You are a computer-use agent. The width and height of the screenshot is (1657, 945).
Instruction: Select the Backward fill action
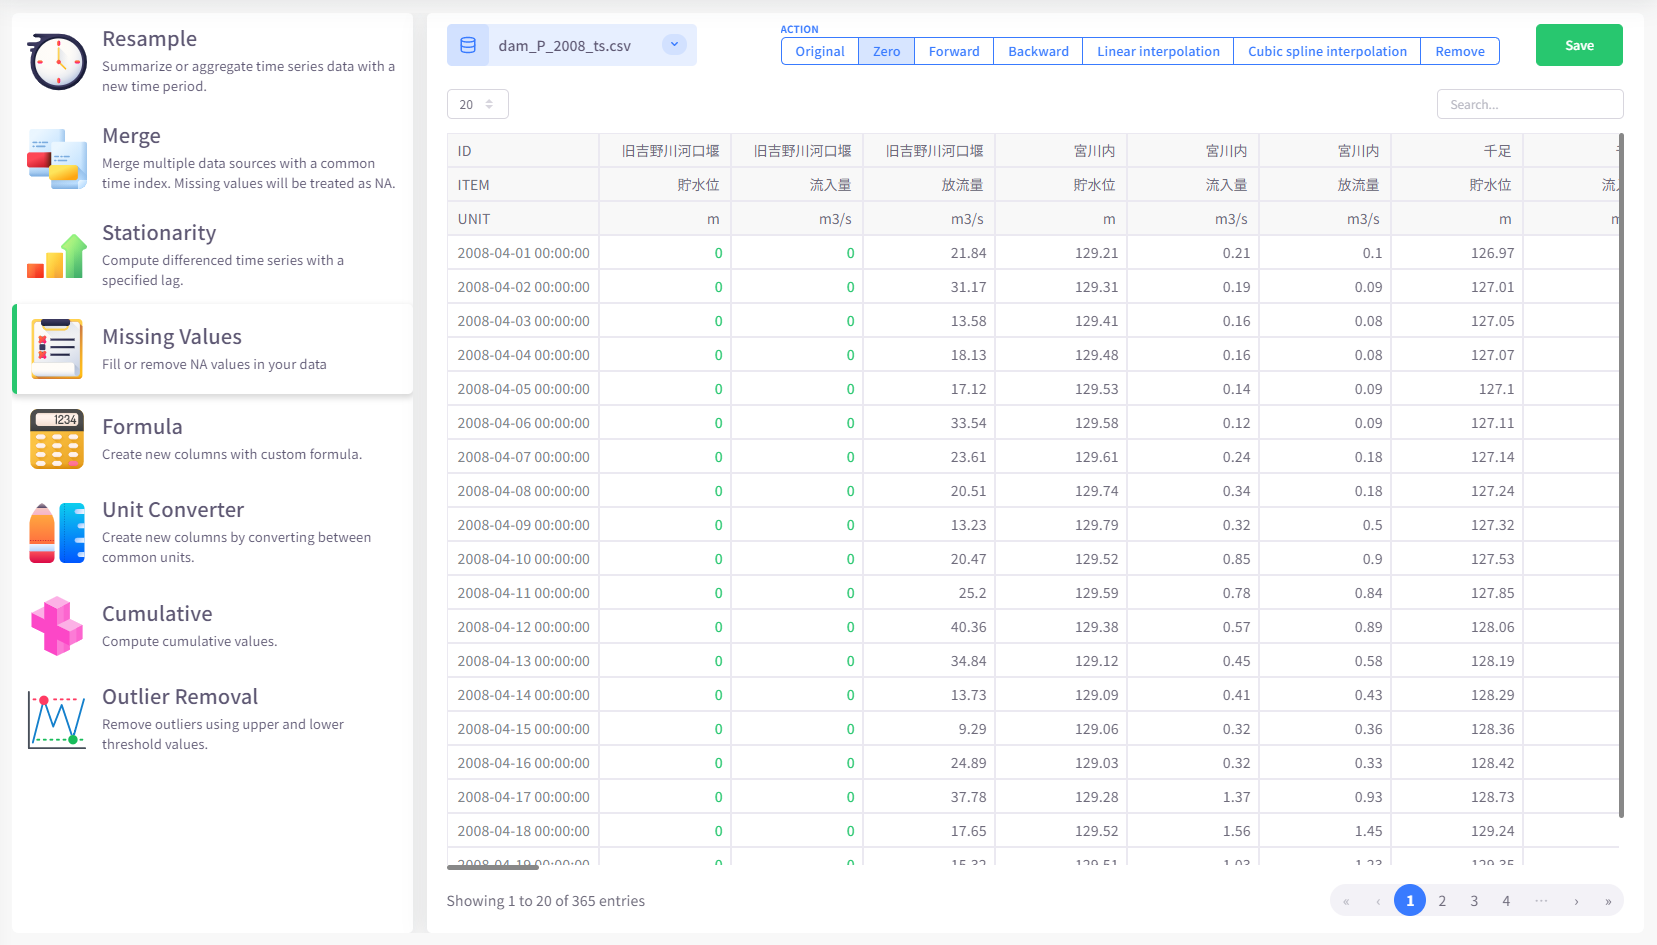tap(1038, 51)
